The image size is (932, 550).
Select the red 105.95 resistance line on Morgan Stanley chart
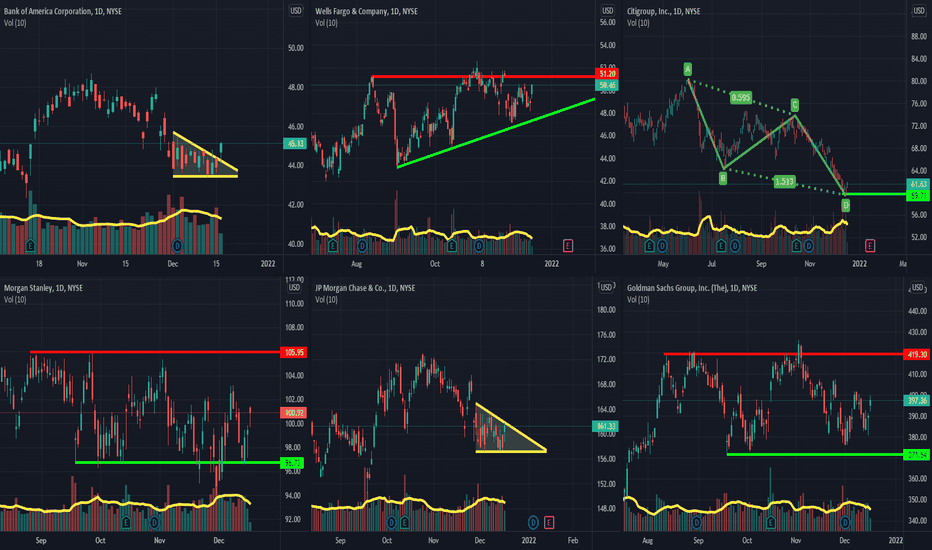[155, 352]
